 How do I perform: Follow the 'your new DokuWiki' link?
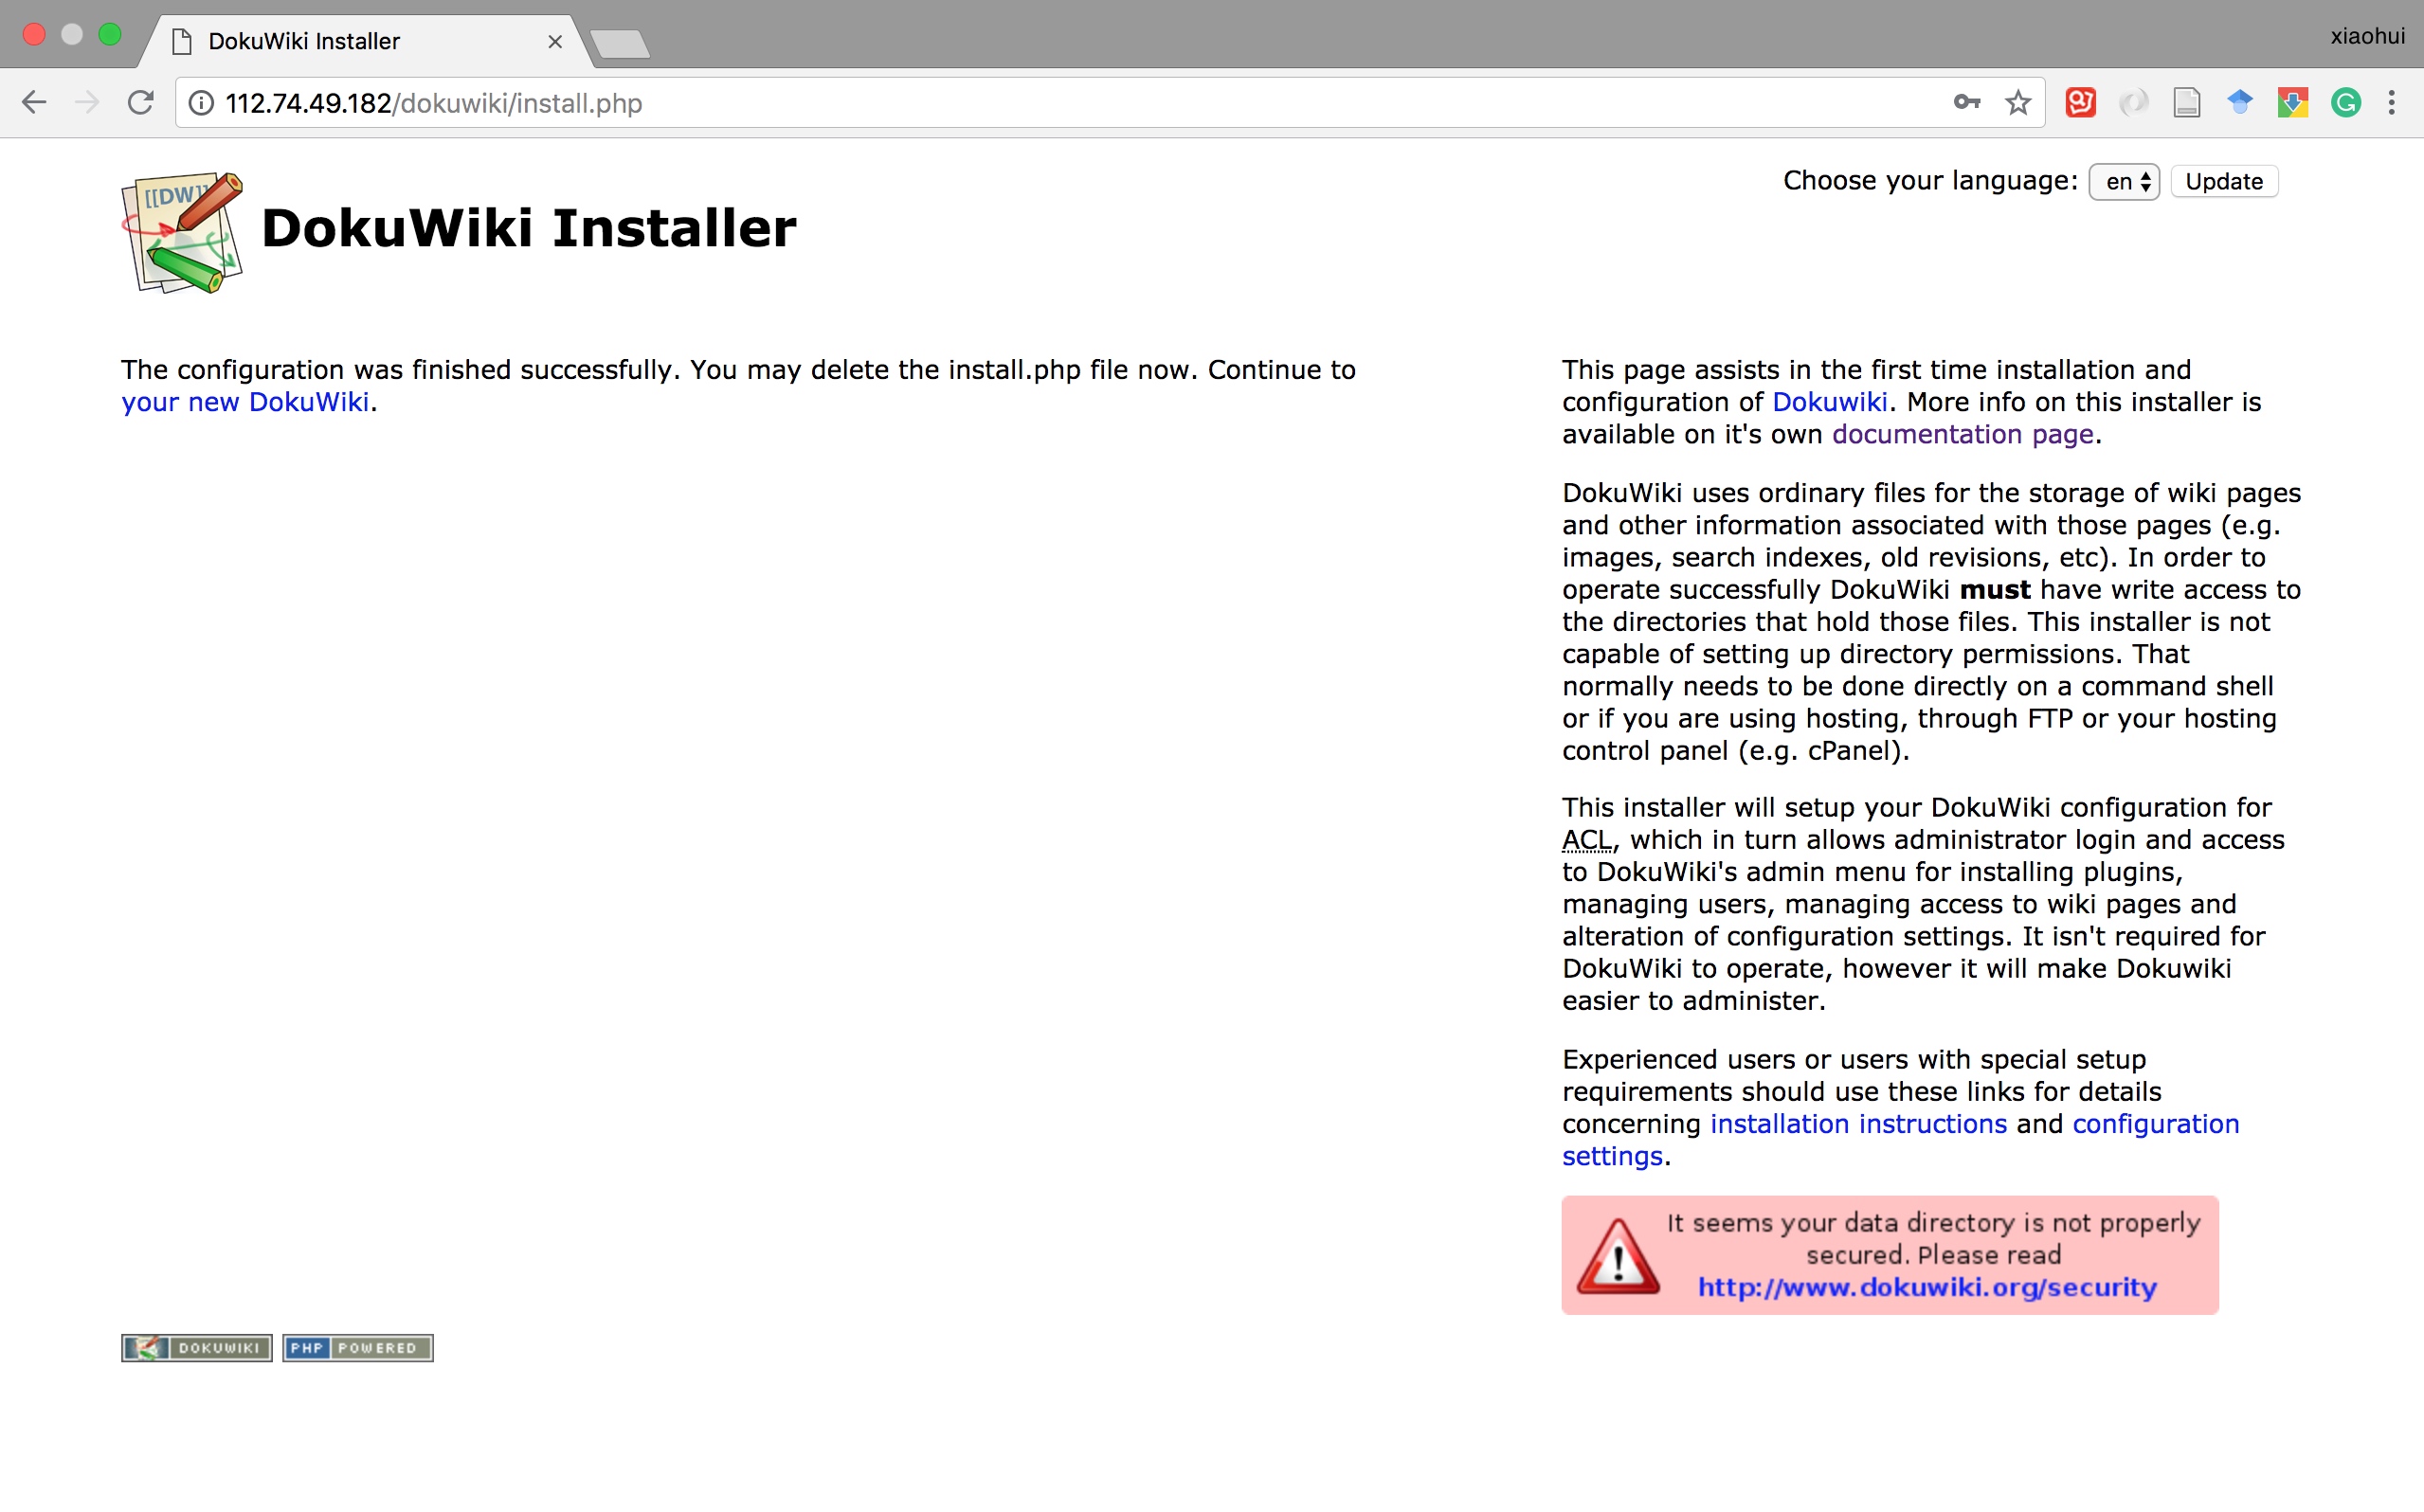point(245,402)
